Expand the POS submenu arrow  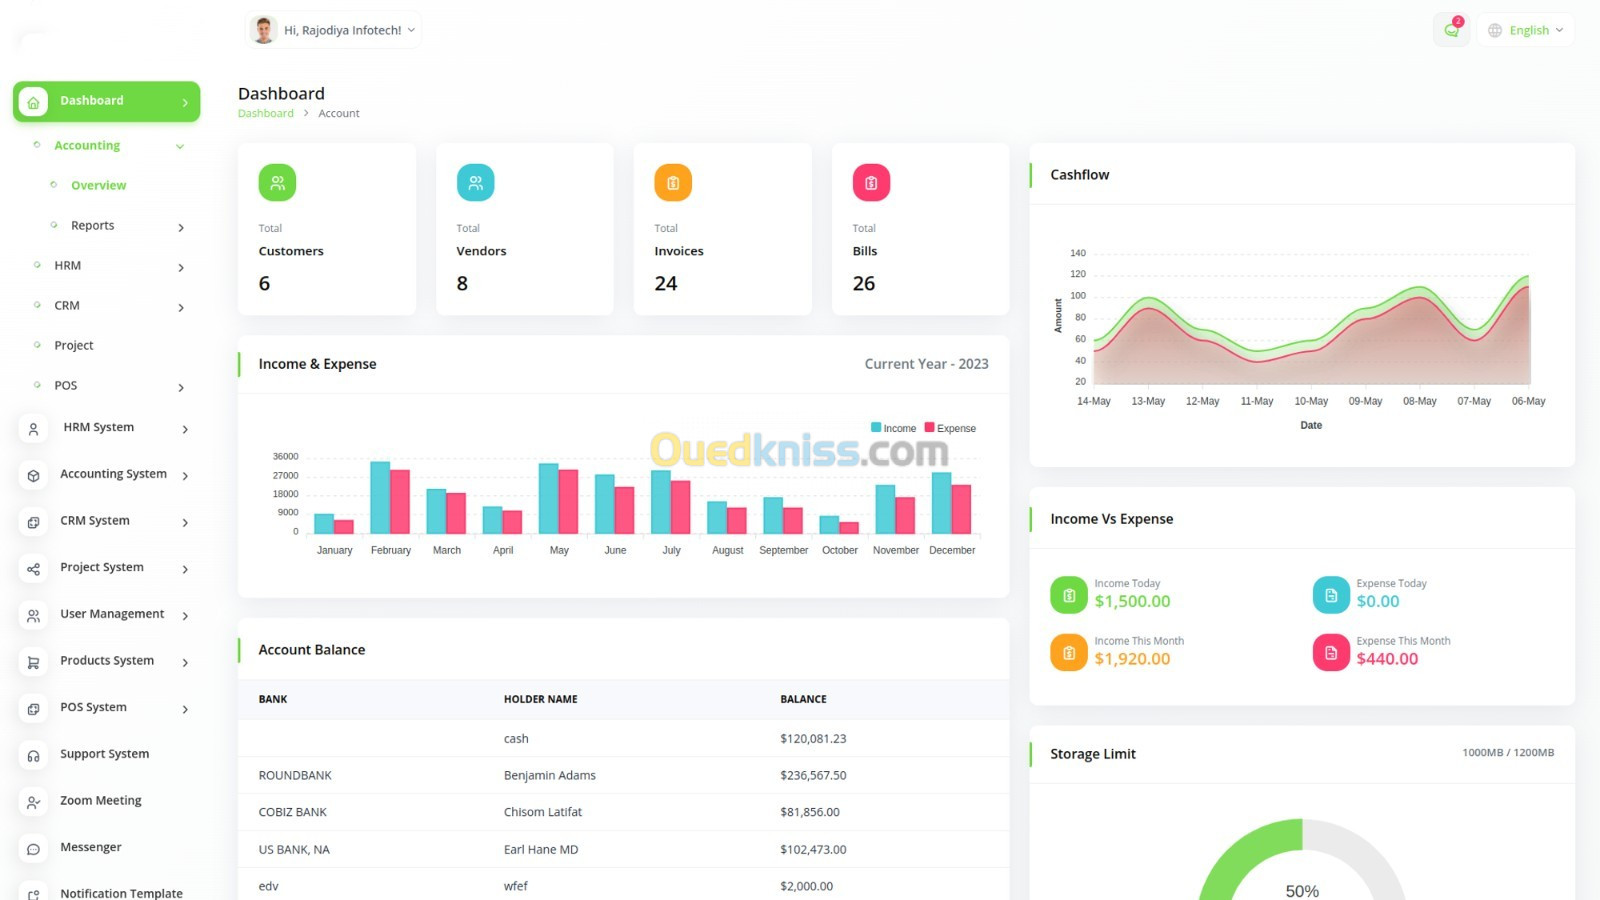181,388
